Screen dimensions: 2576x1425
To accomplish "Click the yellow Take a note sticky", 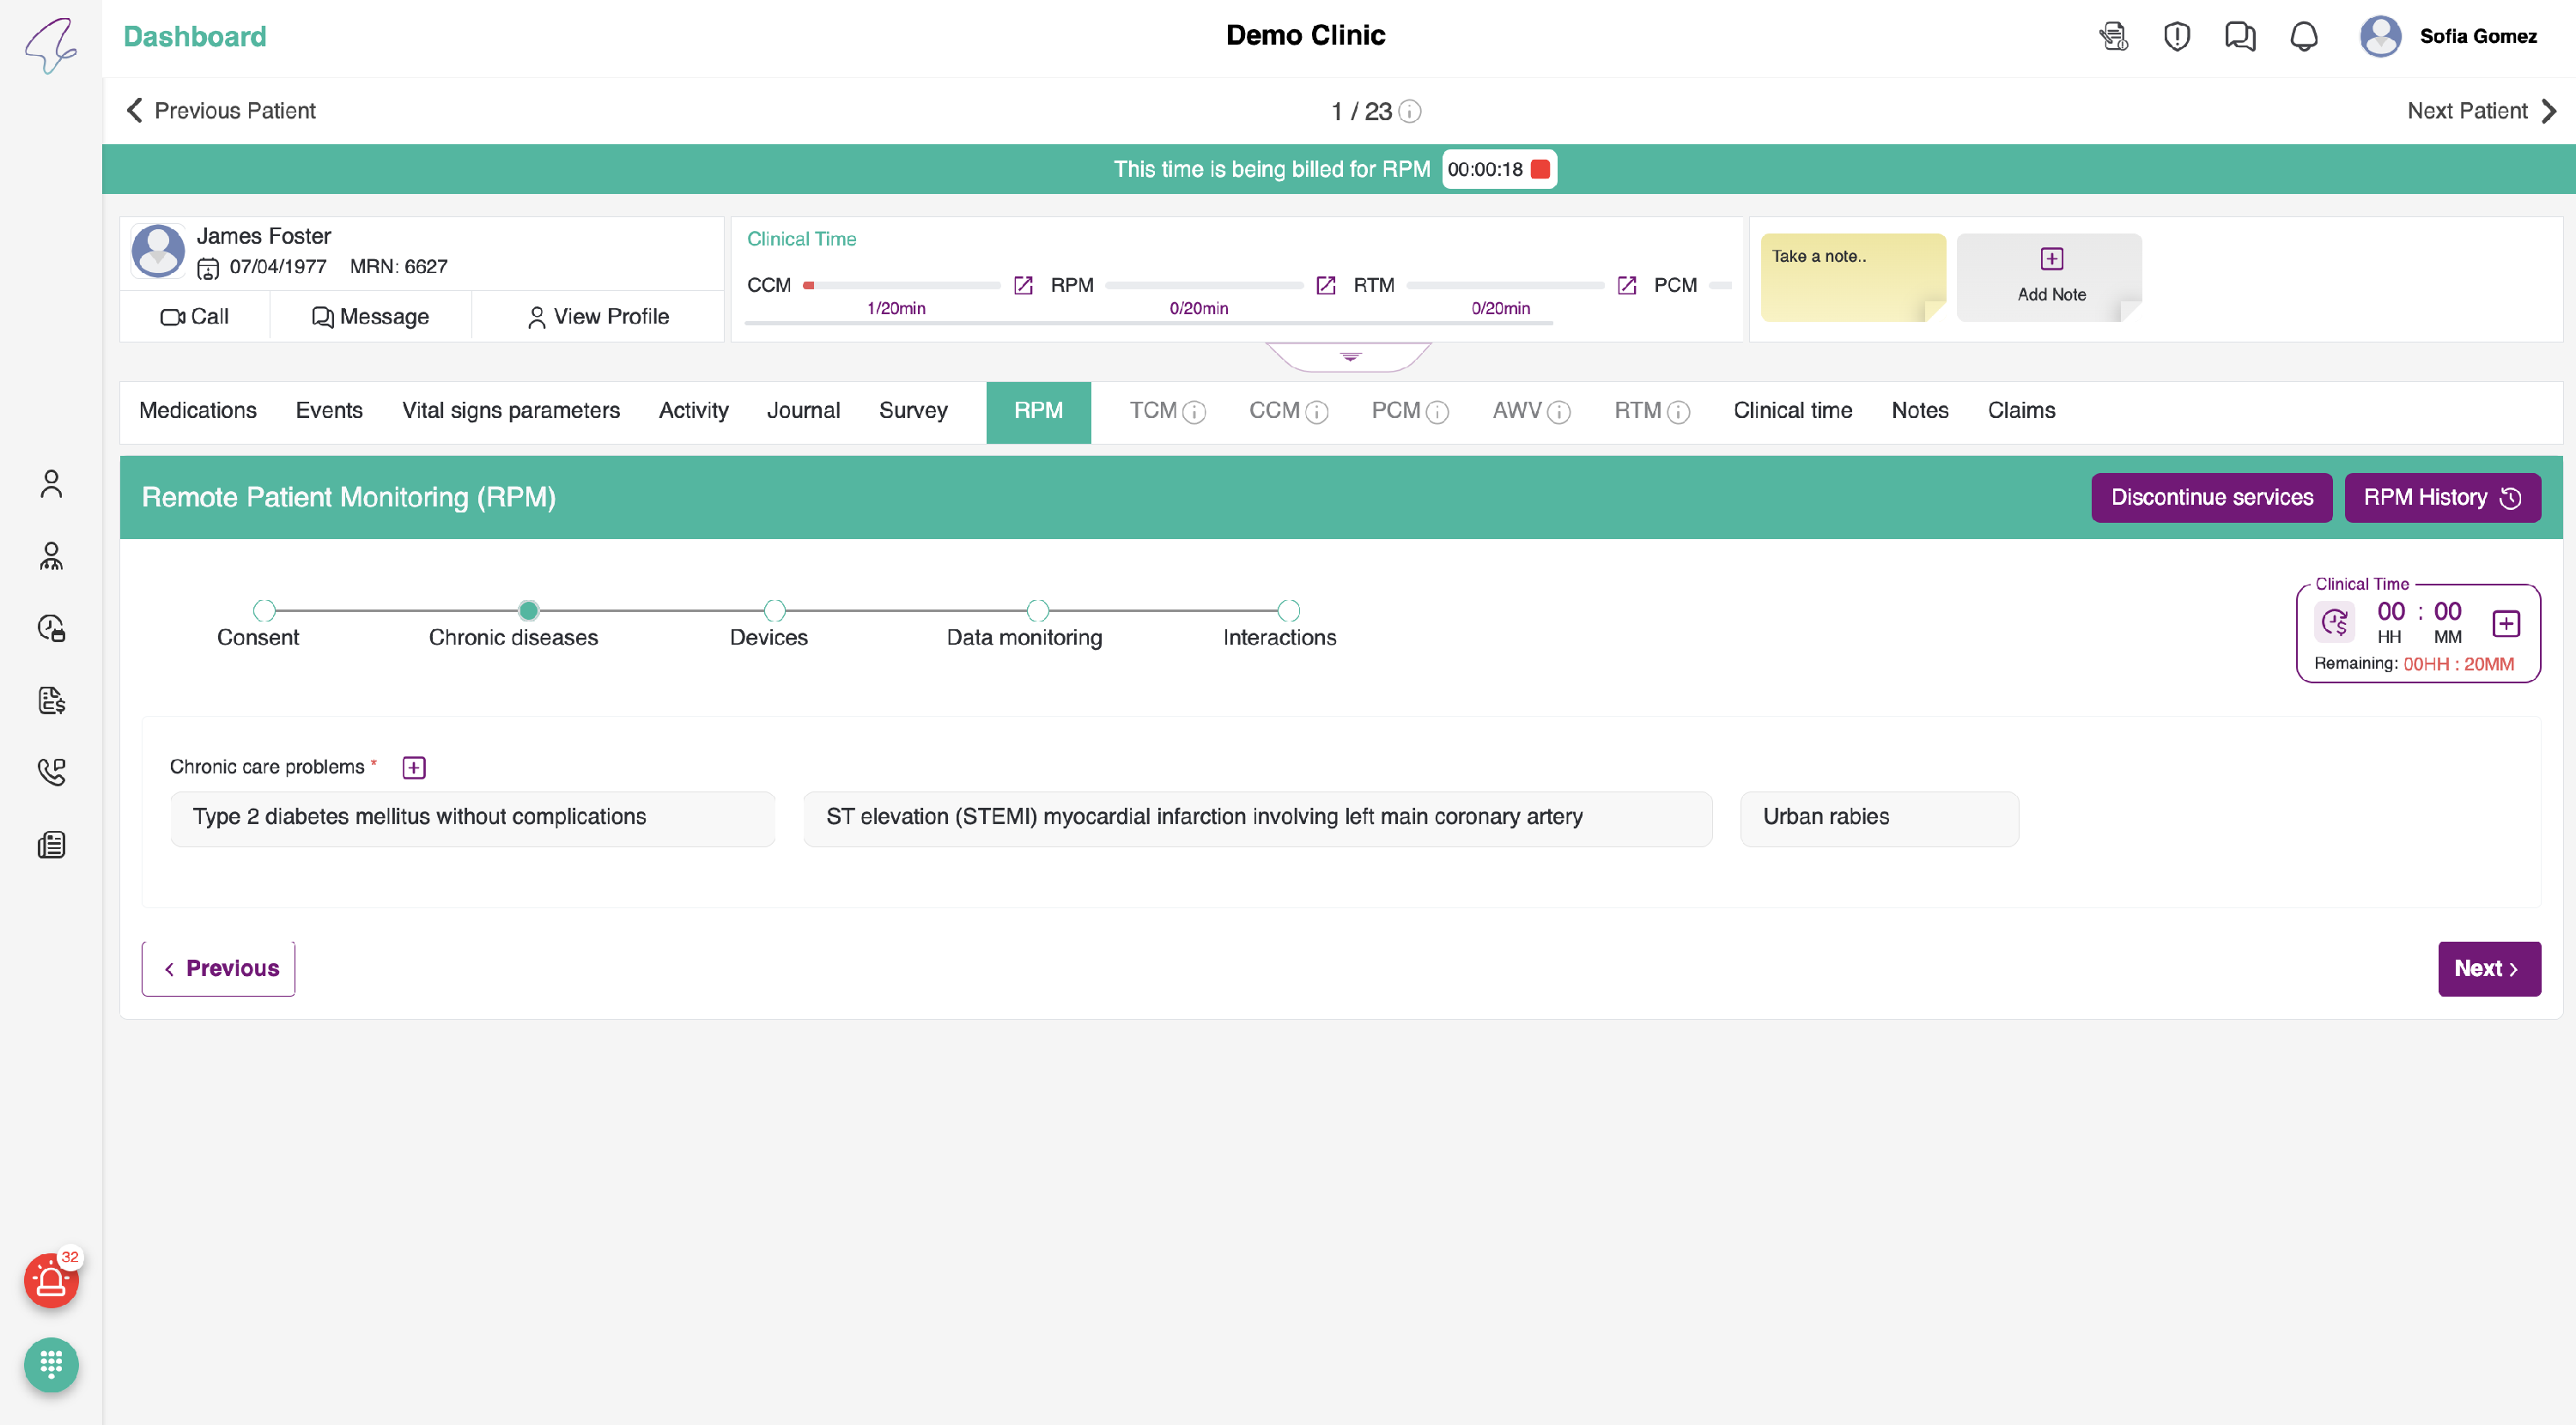I will (x=1851, y=277).
